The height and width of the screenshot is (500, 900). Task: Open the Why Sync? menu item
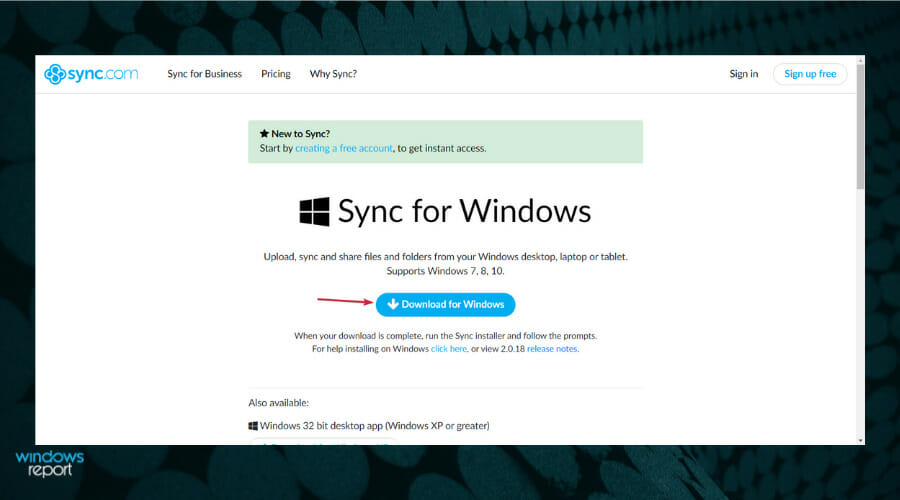(333, 74)
